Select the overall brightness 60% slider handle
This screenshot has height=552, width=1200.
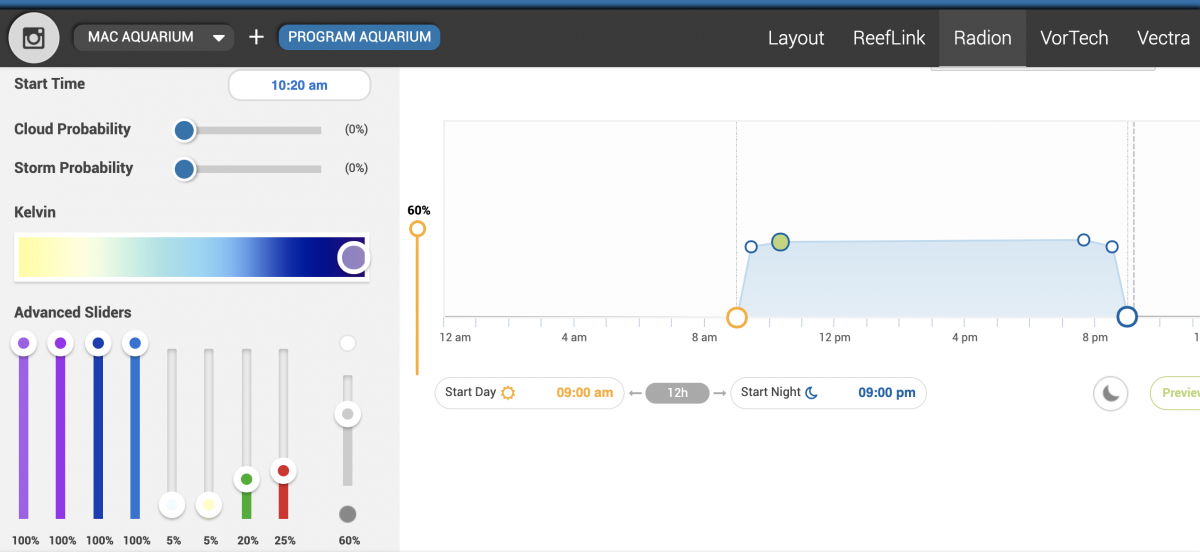pos(348,414)
